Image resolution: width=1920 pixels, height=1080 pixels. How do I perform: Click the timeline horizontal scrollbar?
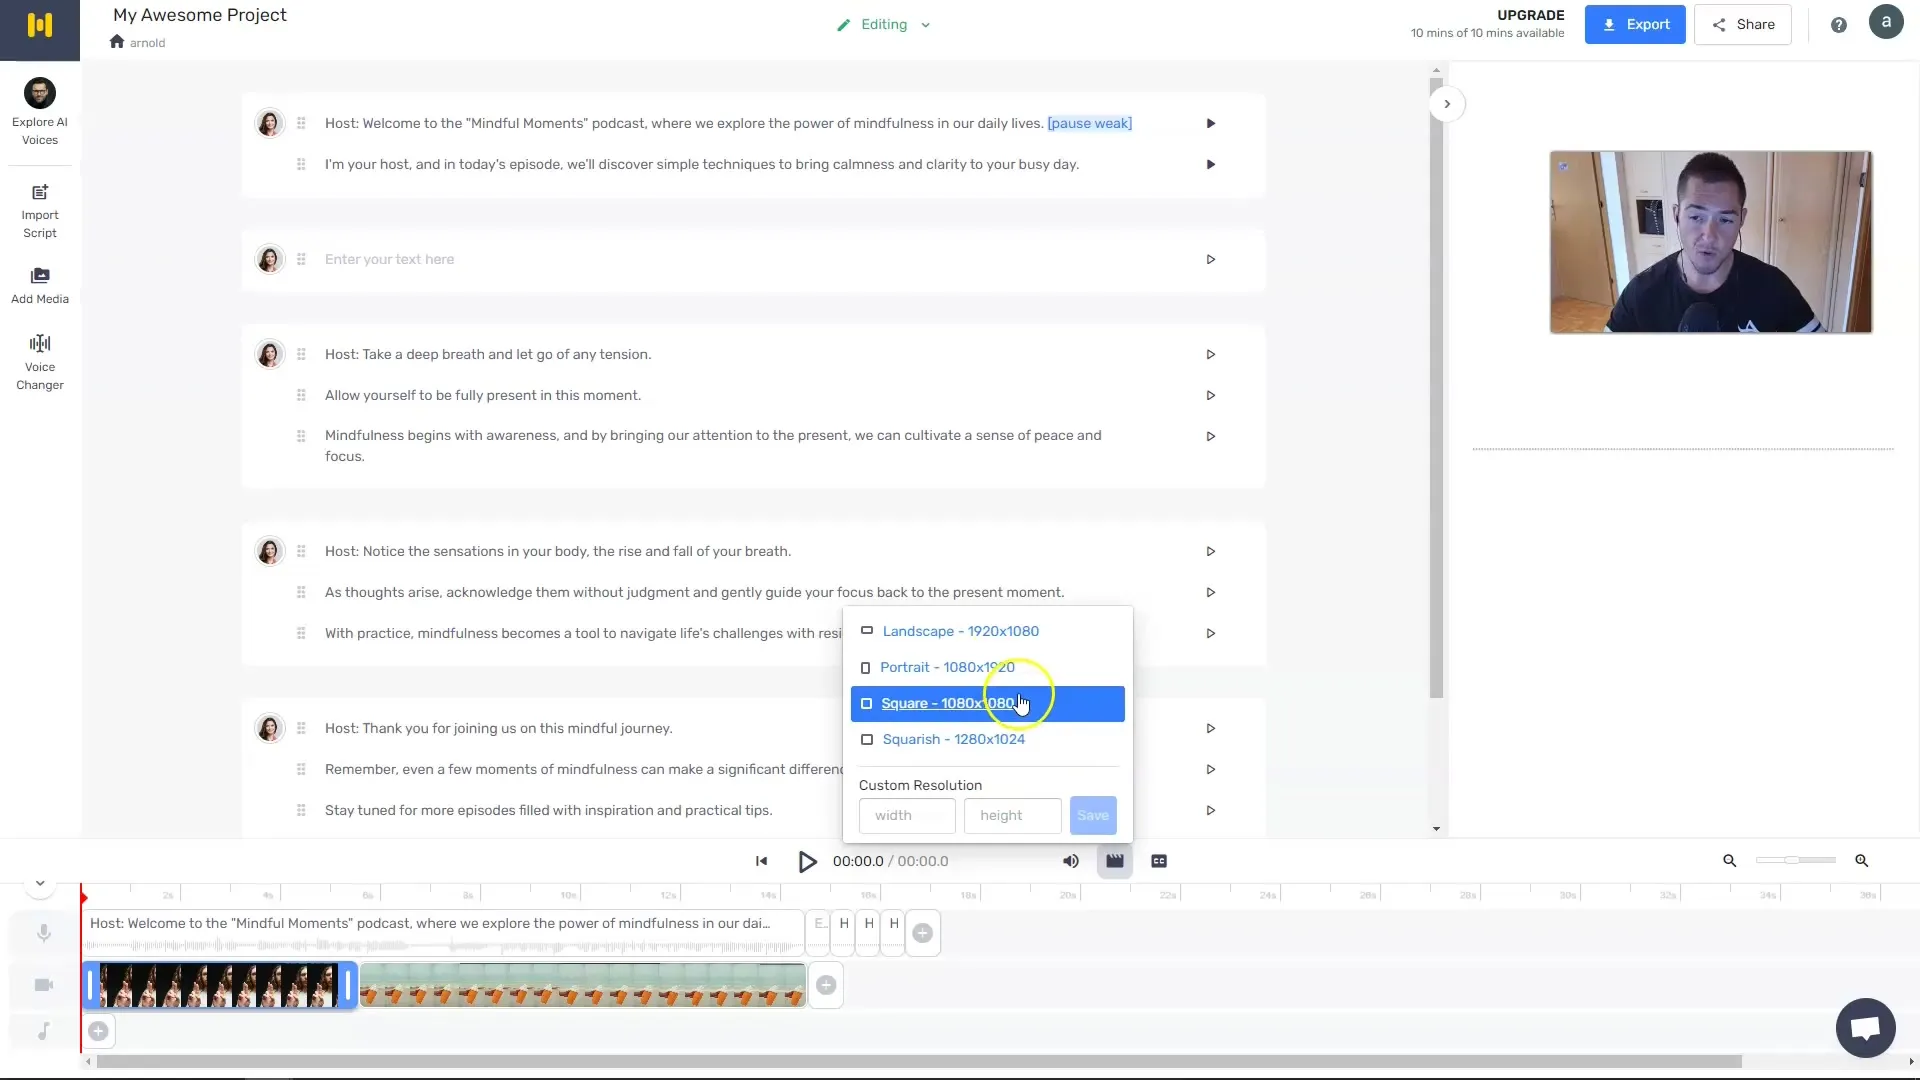click(918, 1061)
